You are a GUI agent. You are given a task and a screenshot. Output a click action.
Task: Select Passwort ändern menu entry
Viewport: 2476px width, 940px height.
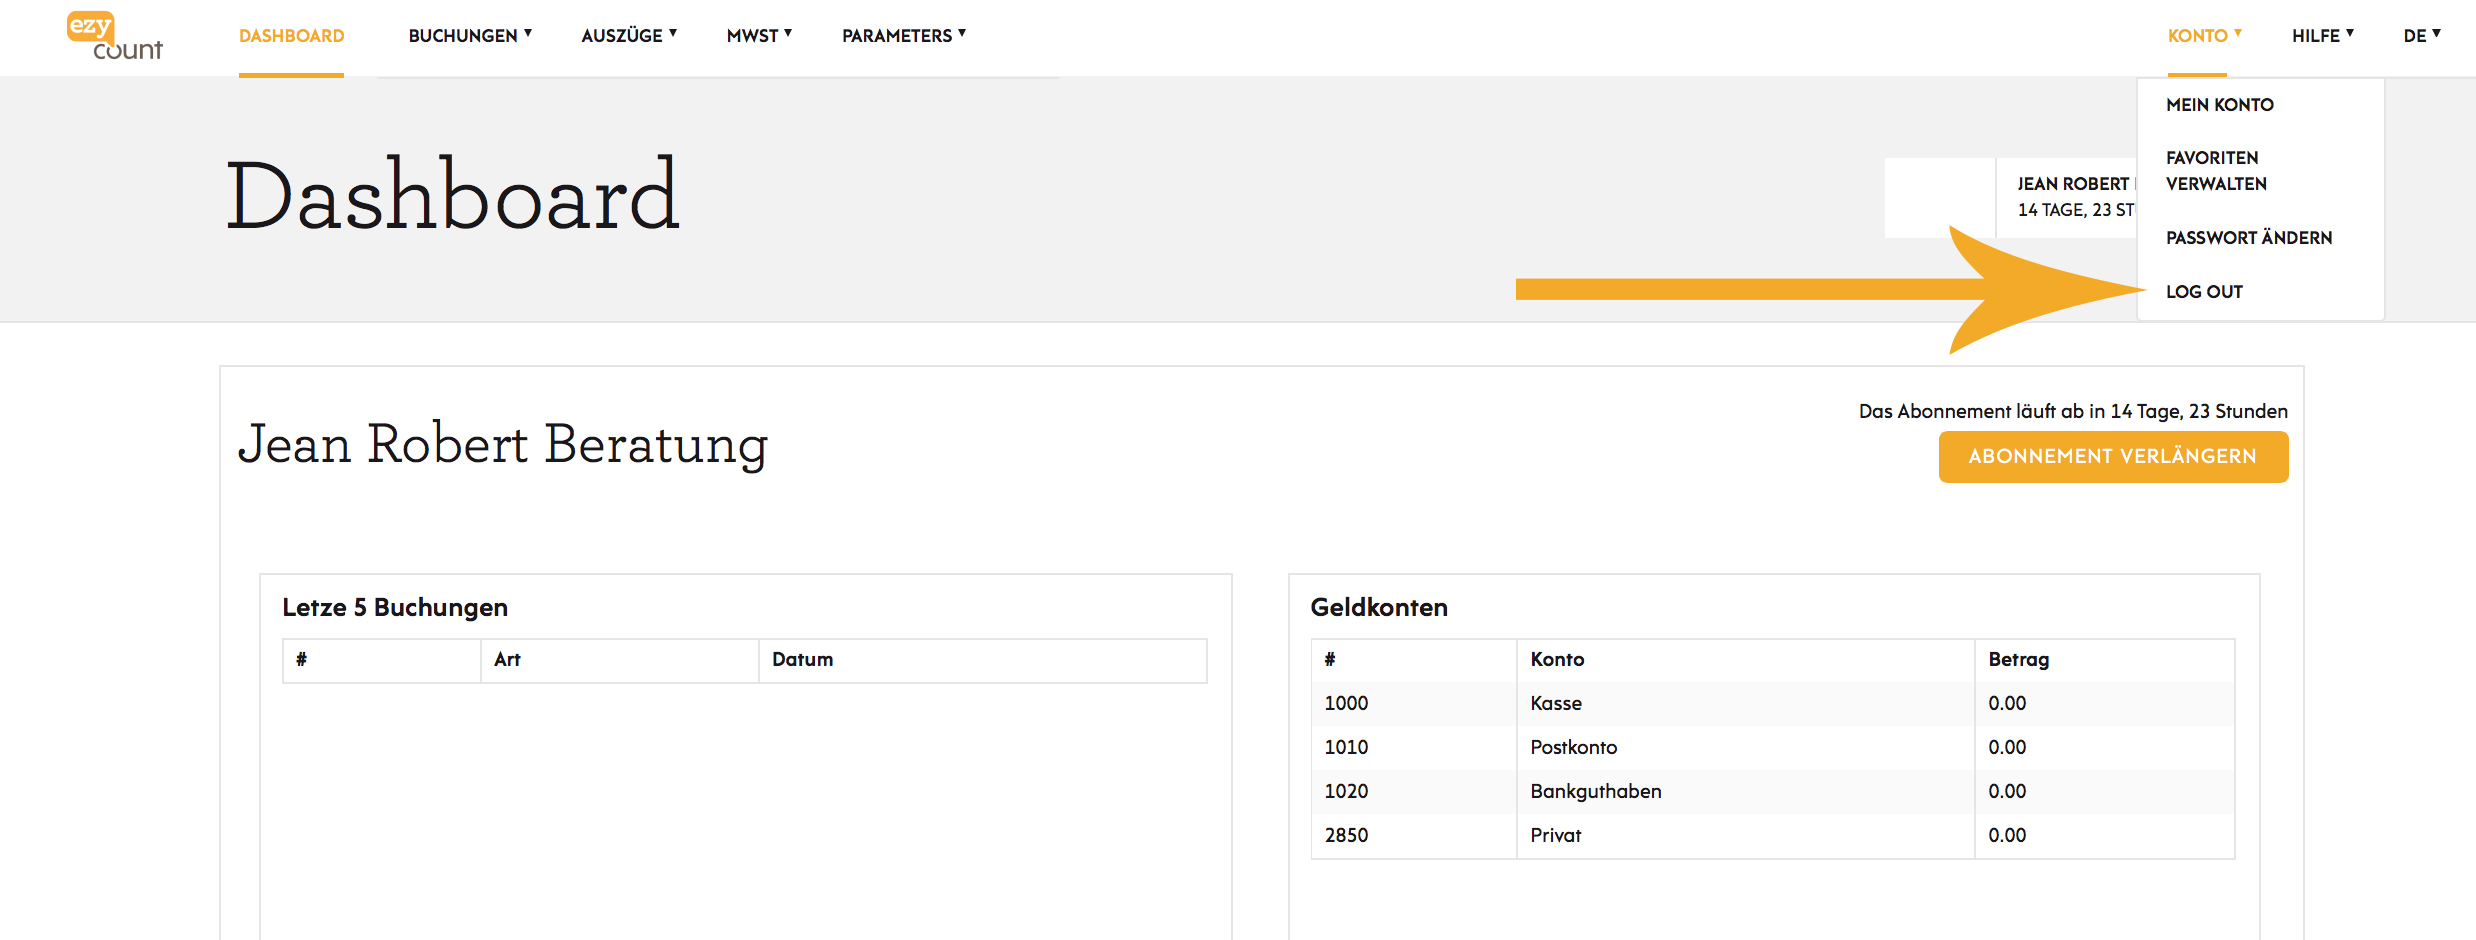click(x=2249, y=238)
